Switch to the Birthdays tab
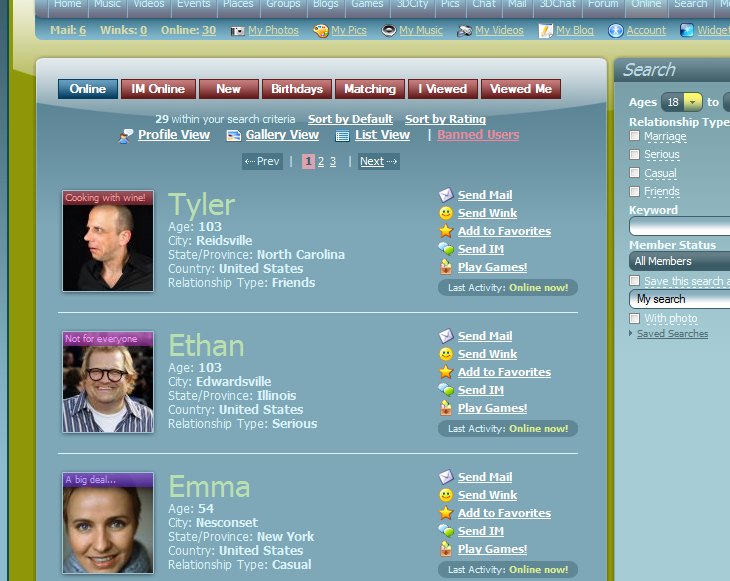The image size is (730, 581). (297, 89)
